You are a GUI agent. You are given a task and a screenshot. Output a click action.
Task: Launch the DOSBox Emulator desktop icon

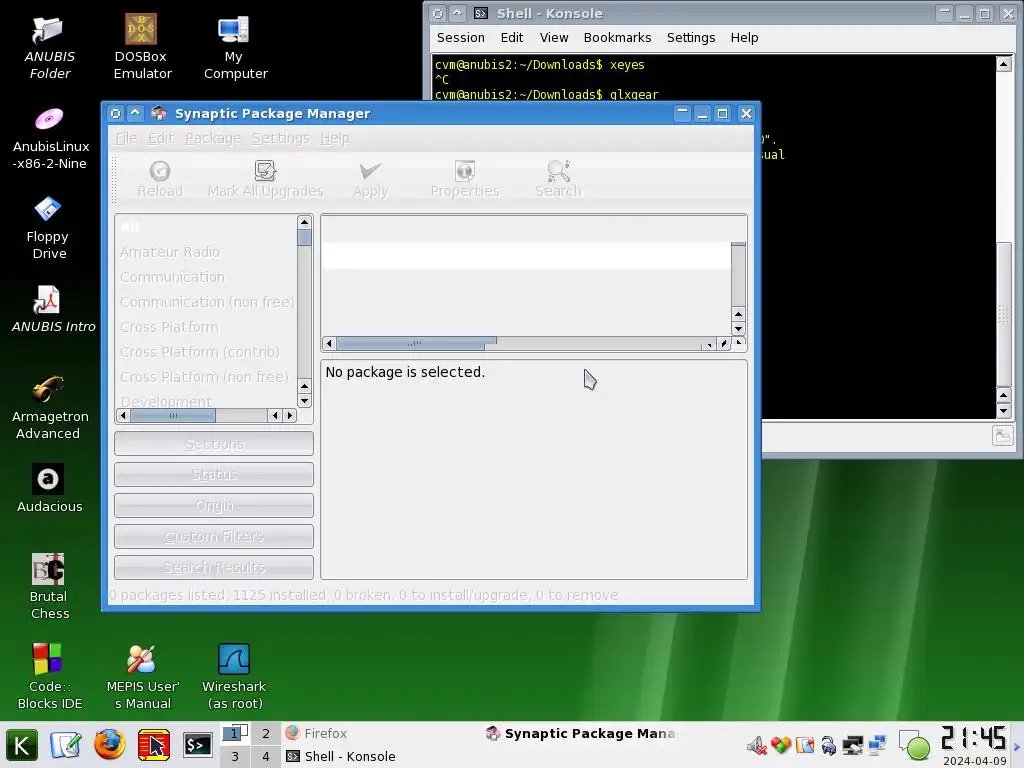141,29
